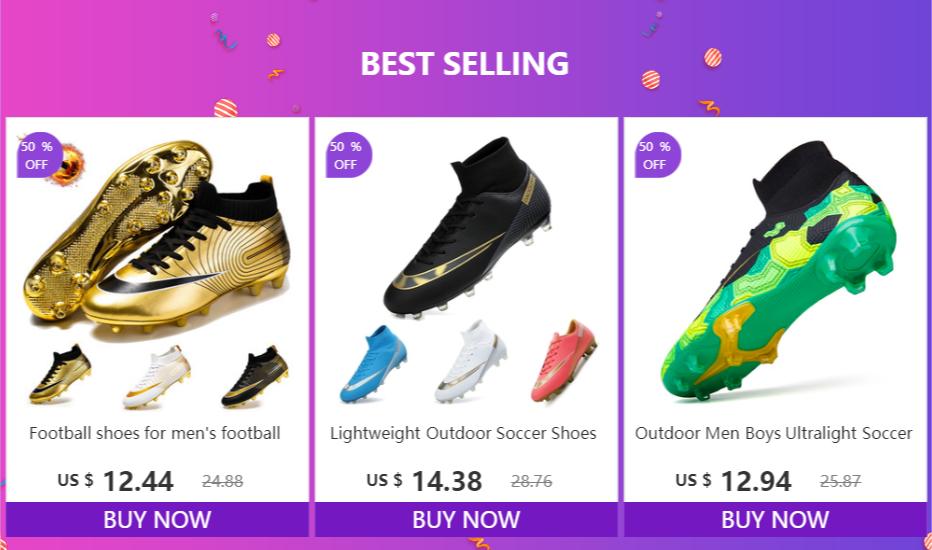Open the Football shoes for men's football title

pos(155,433)
